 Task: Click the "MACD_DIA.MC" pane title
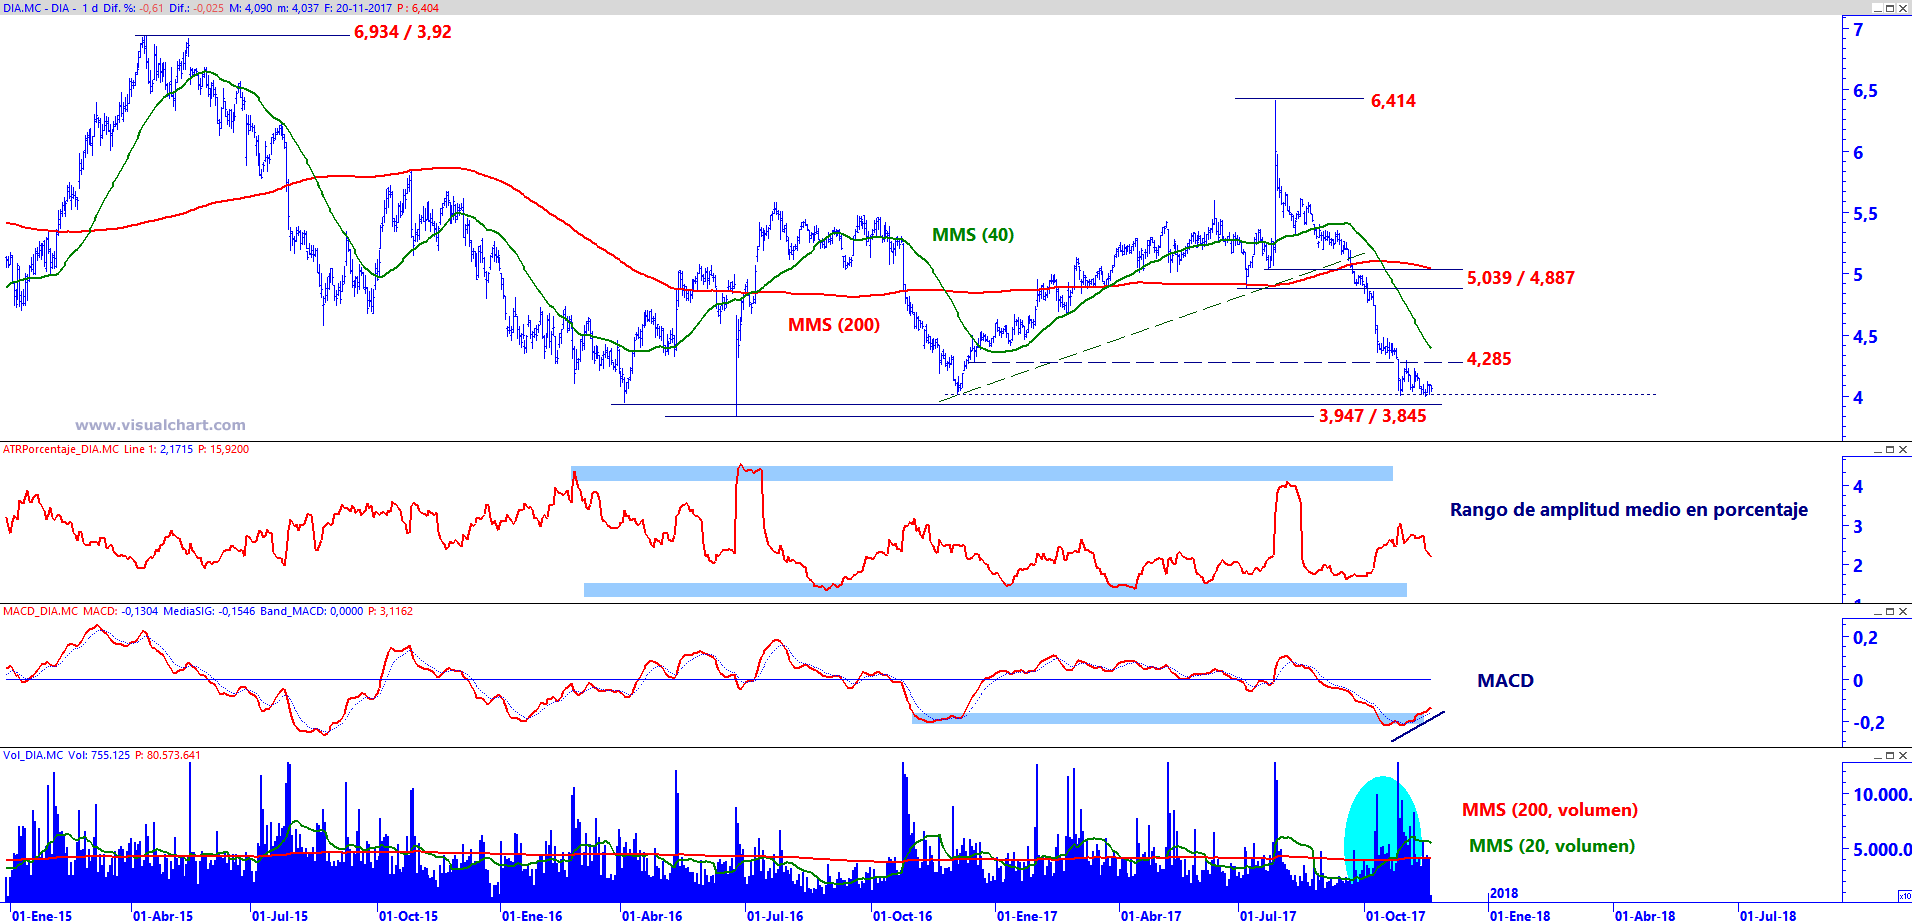tap(40, 612)
